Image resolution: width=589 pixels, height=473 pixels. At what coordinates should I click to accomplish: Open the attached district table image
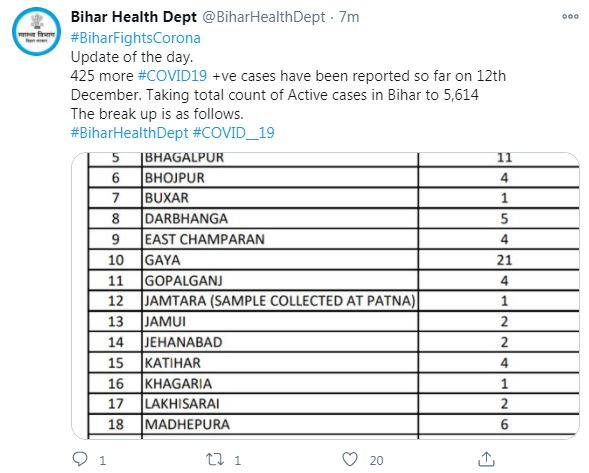pyautogui.click(x=325, y=296)
